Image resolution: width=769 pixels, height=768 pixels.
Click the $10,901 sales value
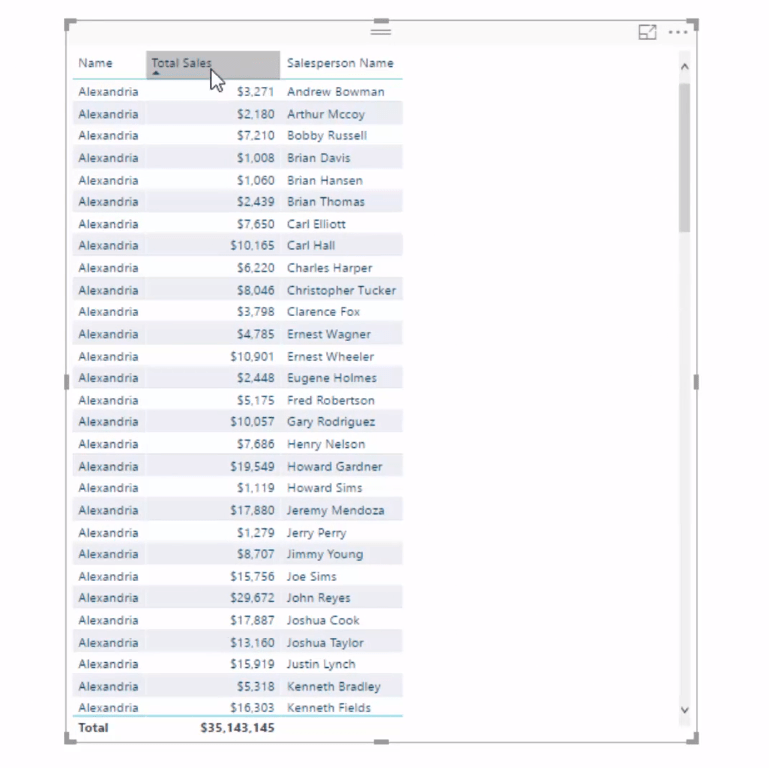(x=252, y=357)
